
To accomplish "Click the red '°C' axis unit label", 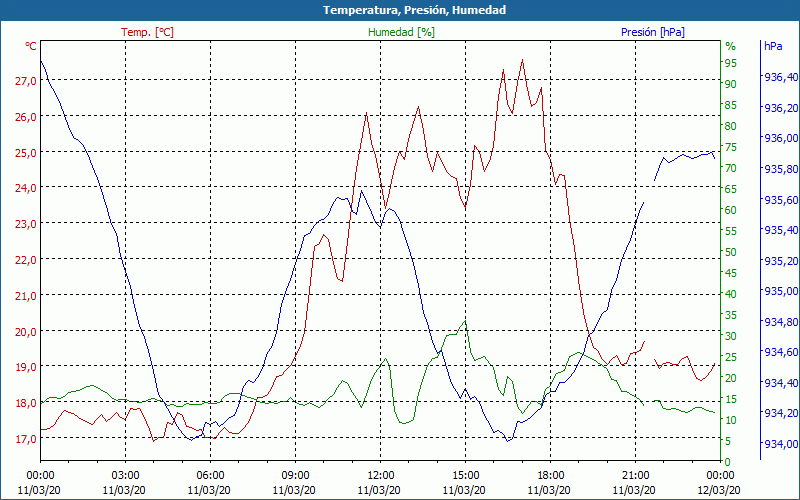I will pos(31,46).
